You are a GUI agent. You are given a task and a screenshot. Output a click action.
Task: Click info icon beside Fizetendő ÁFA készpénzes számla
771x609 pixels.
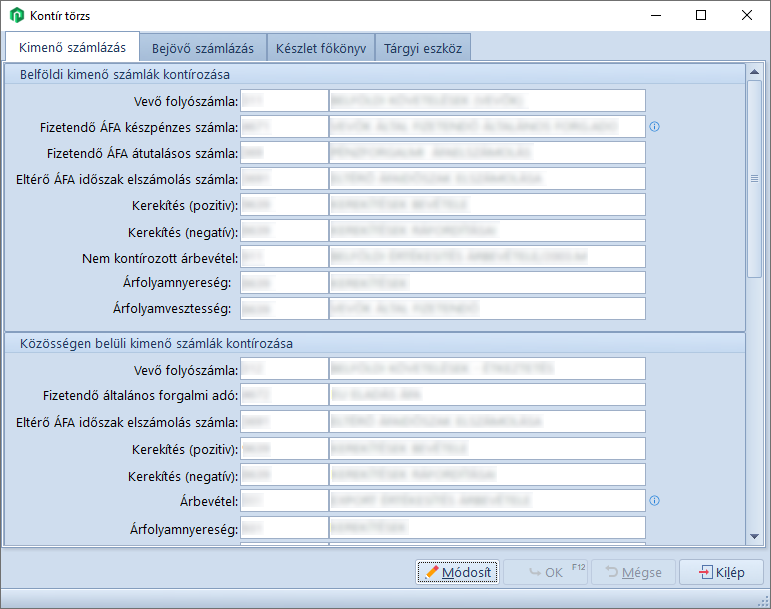655,127
